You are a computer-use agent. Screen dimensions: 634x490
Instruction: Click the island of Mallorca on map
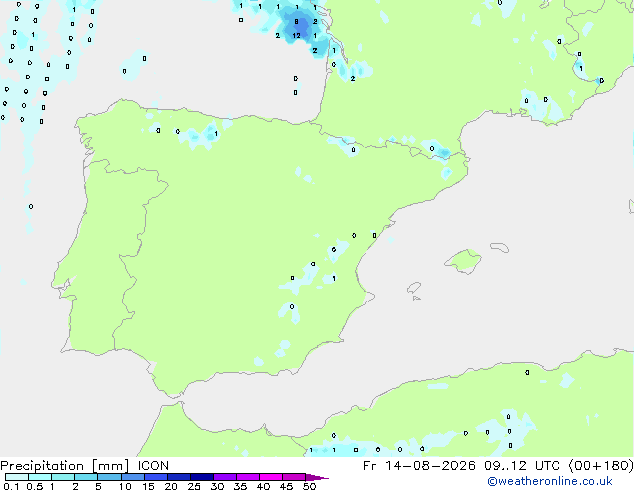pyautogui.click(x=463, y=261)
